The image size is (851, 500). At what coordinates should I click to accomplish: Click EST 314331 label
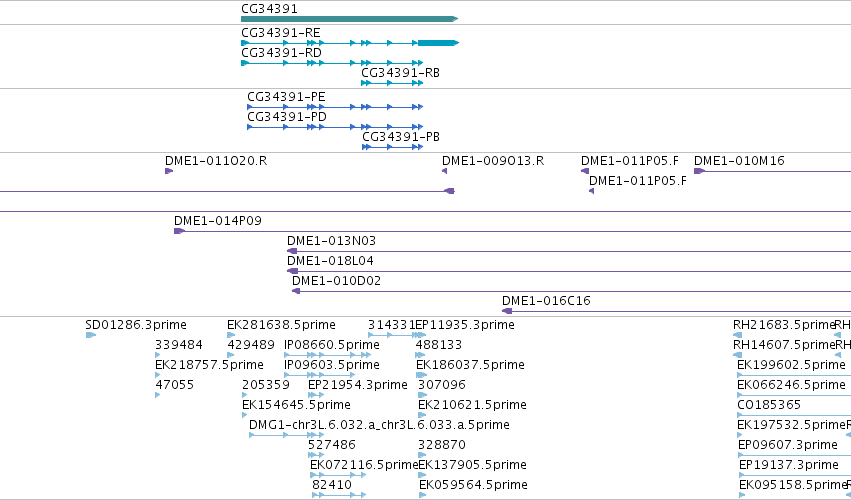pos(391,325)
